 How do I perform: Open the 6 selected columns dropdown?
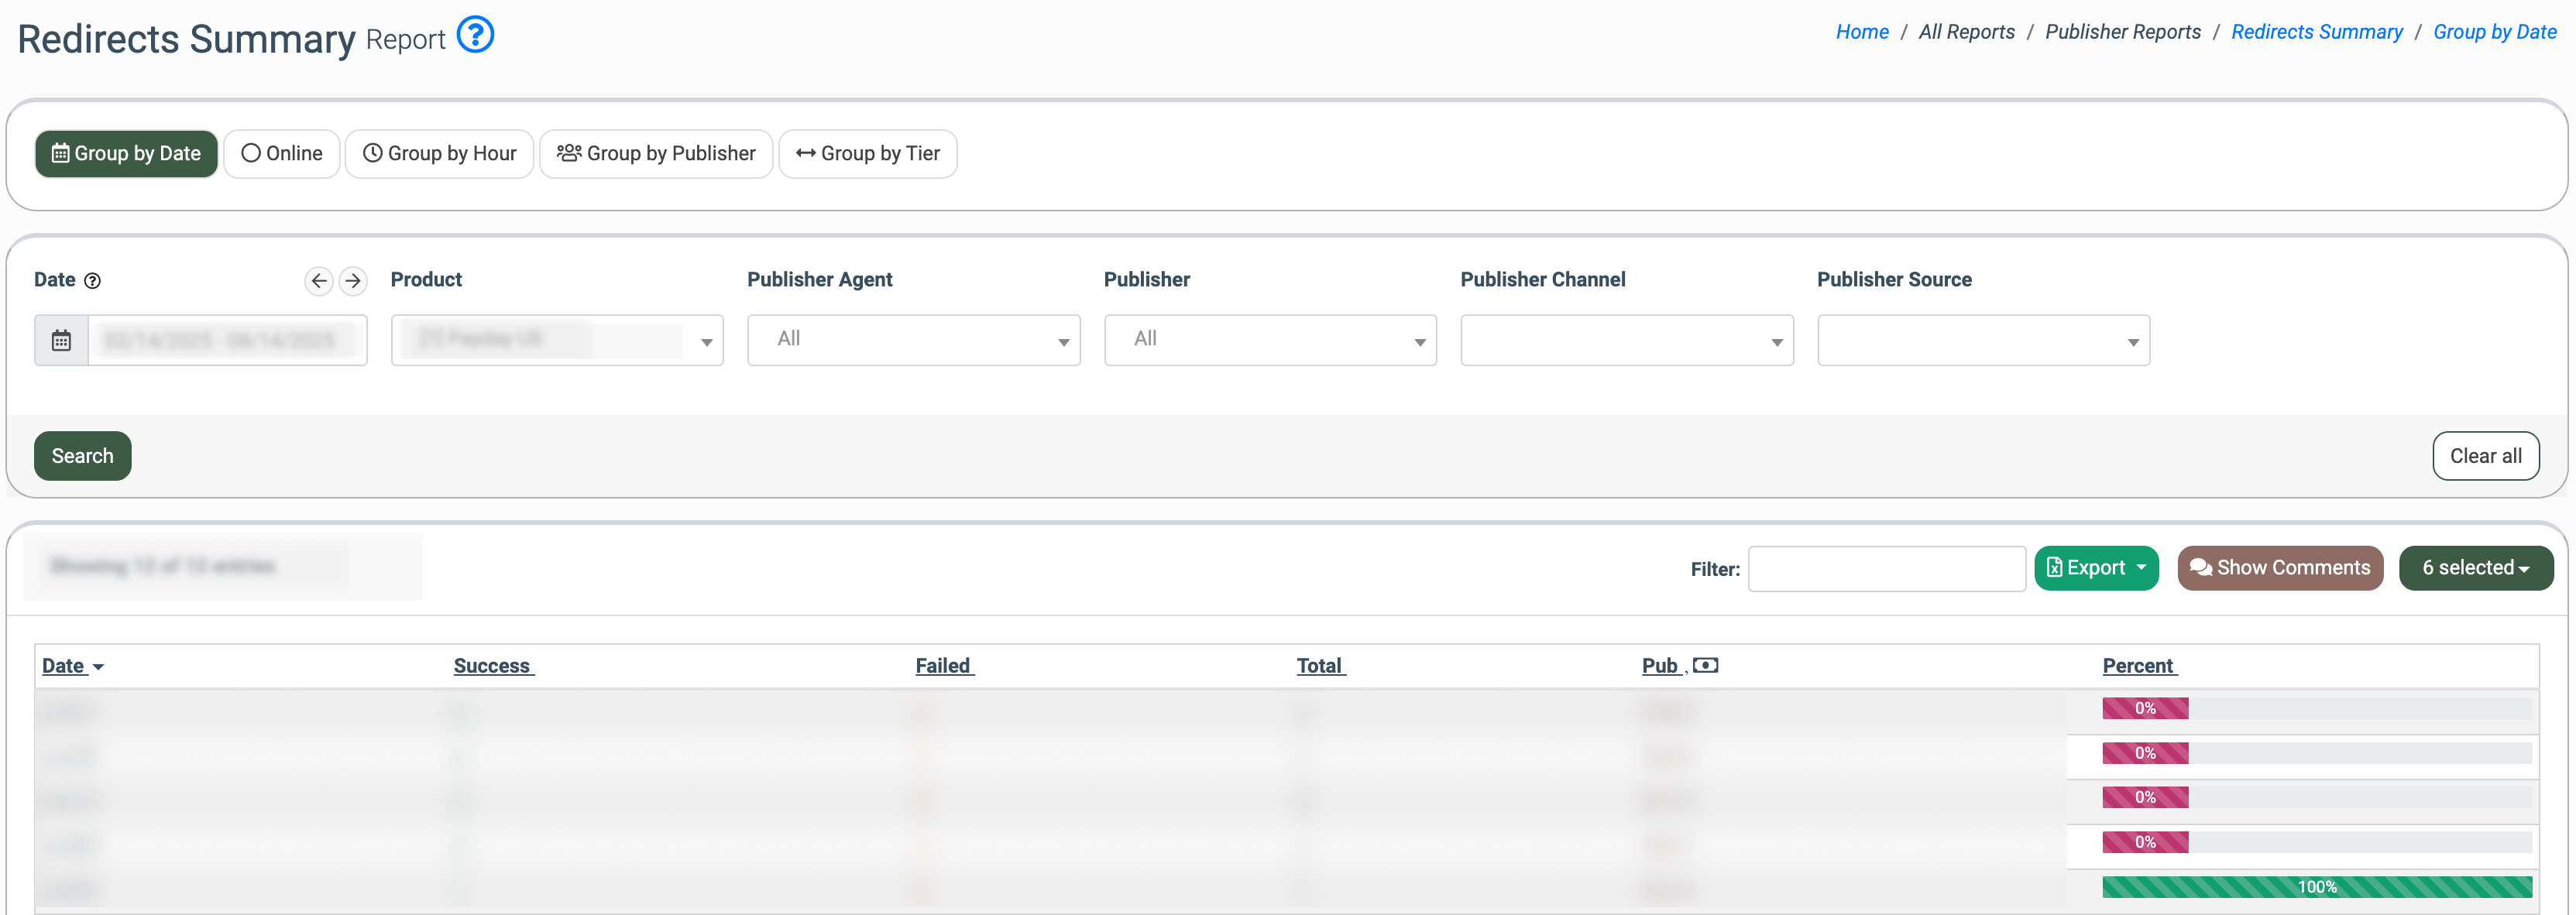coord(2475,568)
